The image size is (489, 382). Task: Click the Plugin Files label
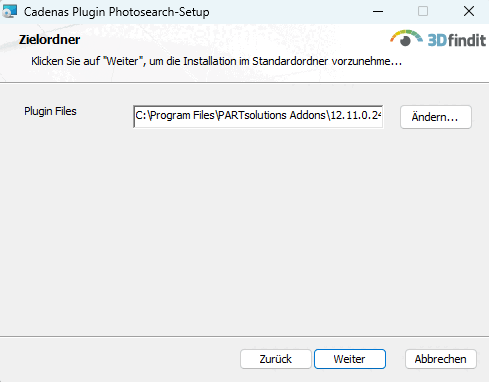(50, 111)
